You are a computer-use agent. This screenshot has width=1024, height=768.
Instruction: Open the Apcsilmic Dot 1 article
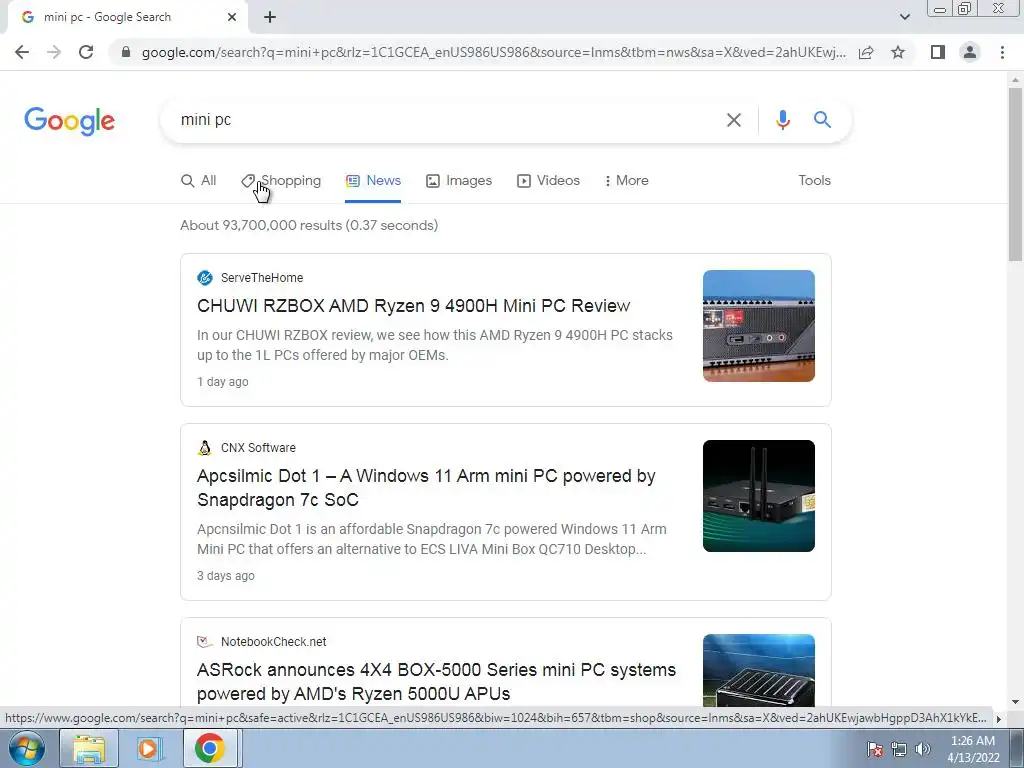tap(426, 488)
